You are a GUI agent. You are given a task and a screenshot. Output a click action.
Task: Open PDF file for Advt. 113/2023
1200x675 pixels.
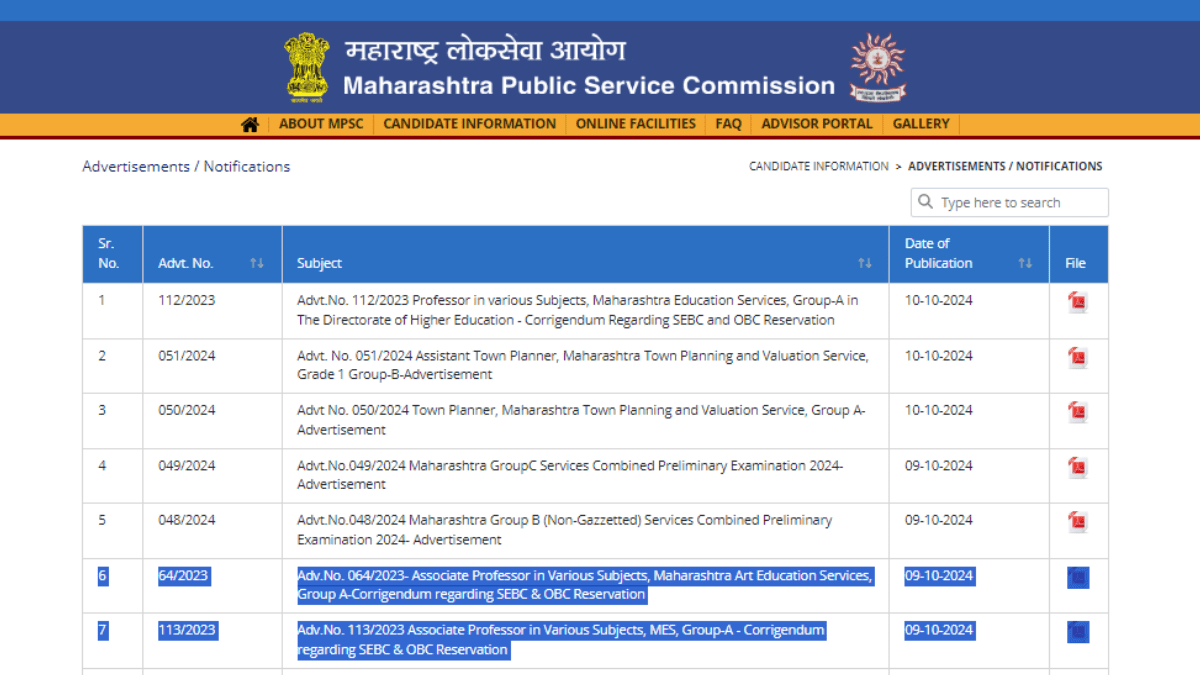[1078, 633]
